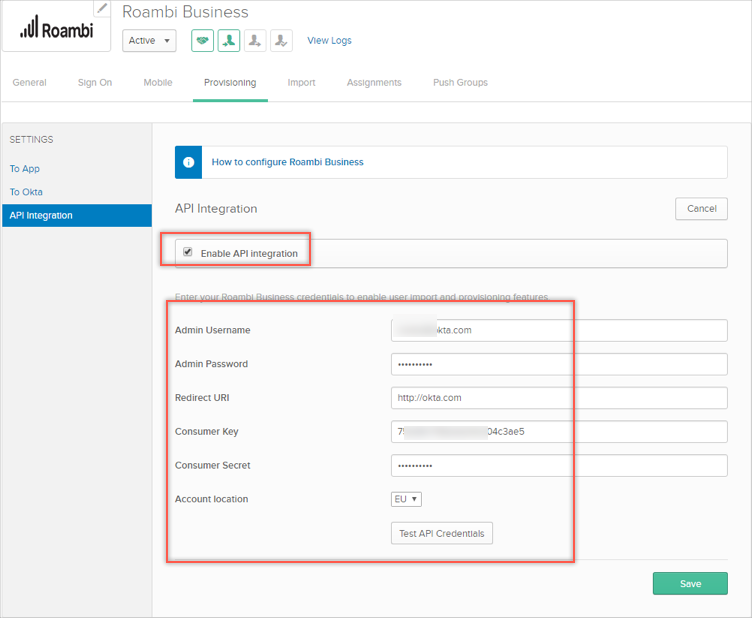752x618 pixels.
Task: Click the gray user with arrow icon
Action: pos(255,41)
